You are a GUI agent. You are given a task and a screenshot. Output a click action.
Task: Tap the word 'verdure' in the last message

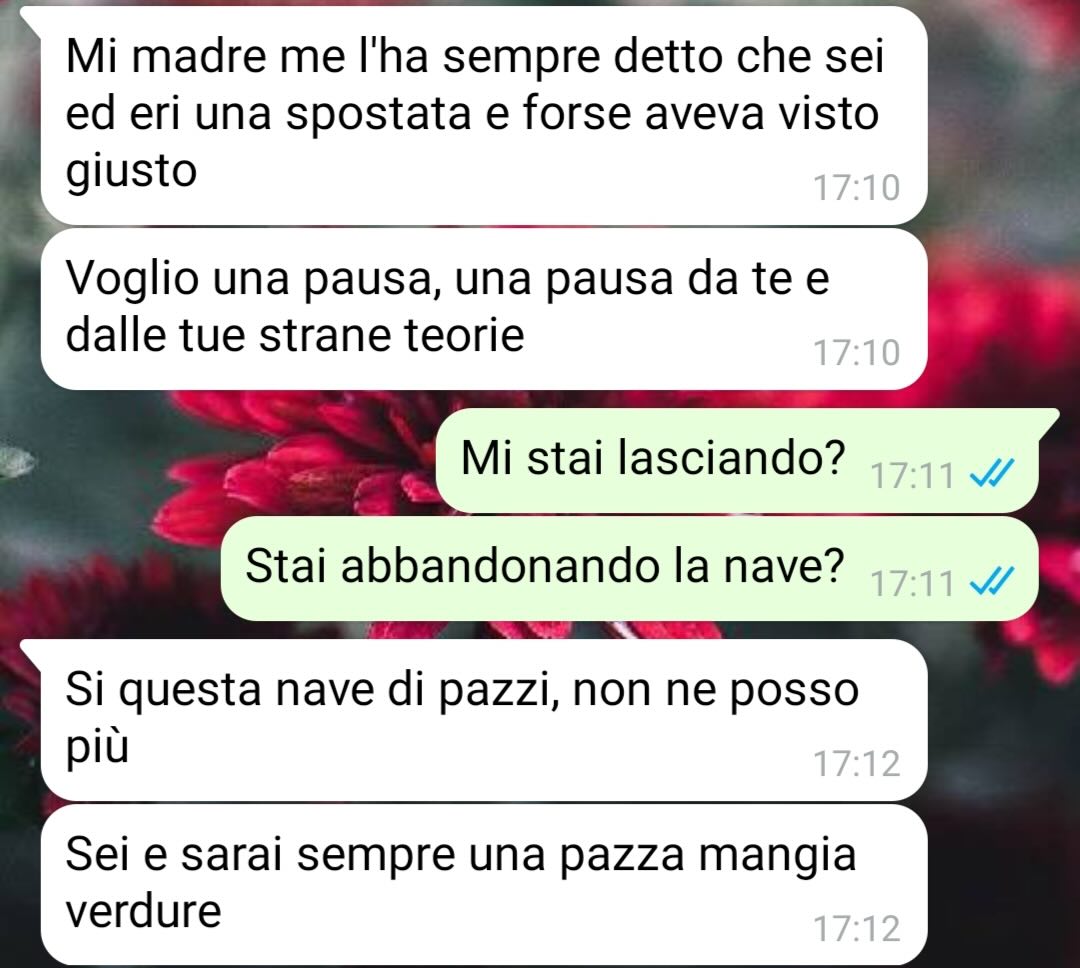tap(143, 911)
